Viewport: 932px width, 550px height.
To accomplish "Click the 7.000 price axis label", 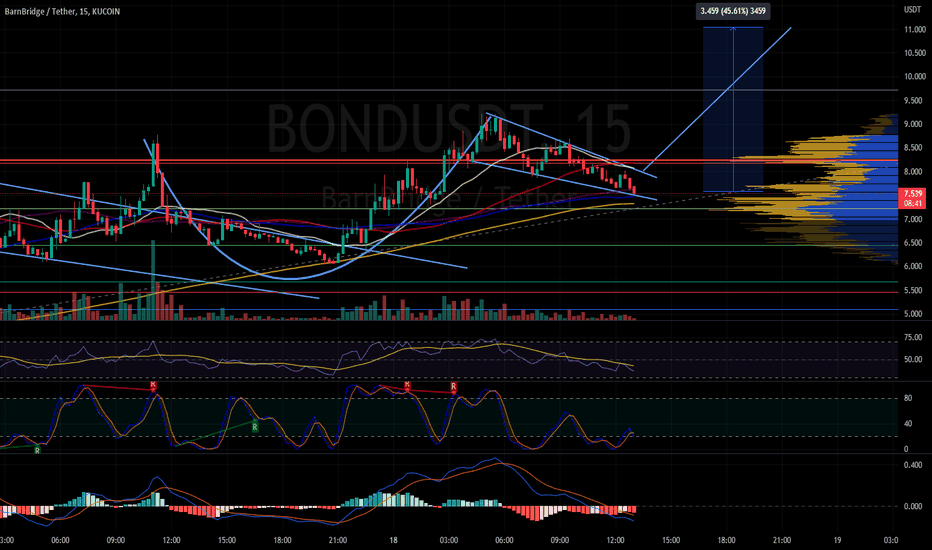I will pyautogui.click(x=914, y=219).
